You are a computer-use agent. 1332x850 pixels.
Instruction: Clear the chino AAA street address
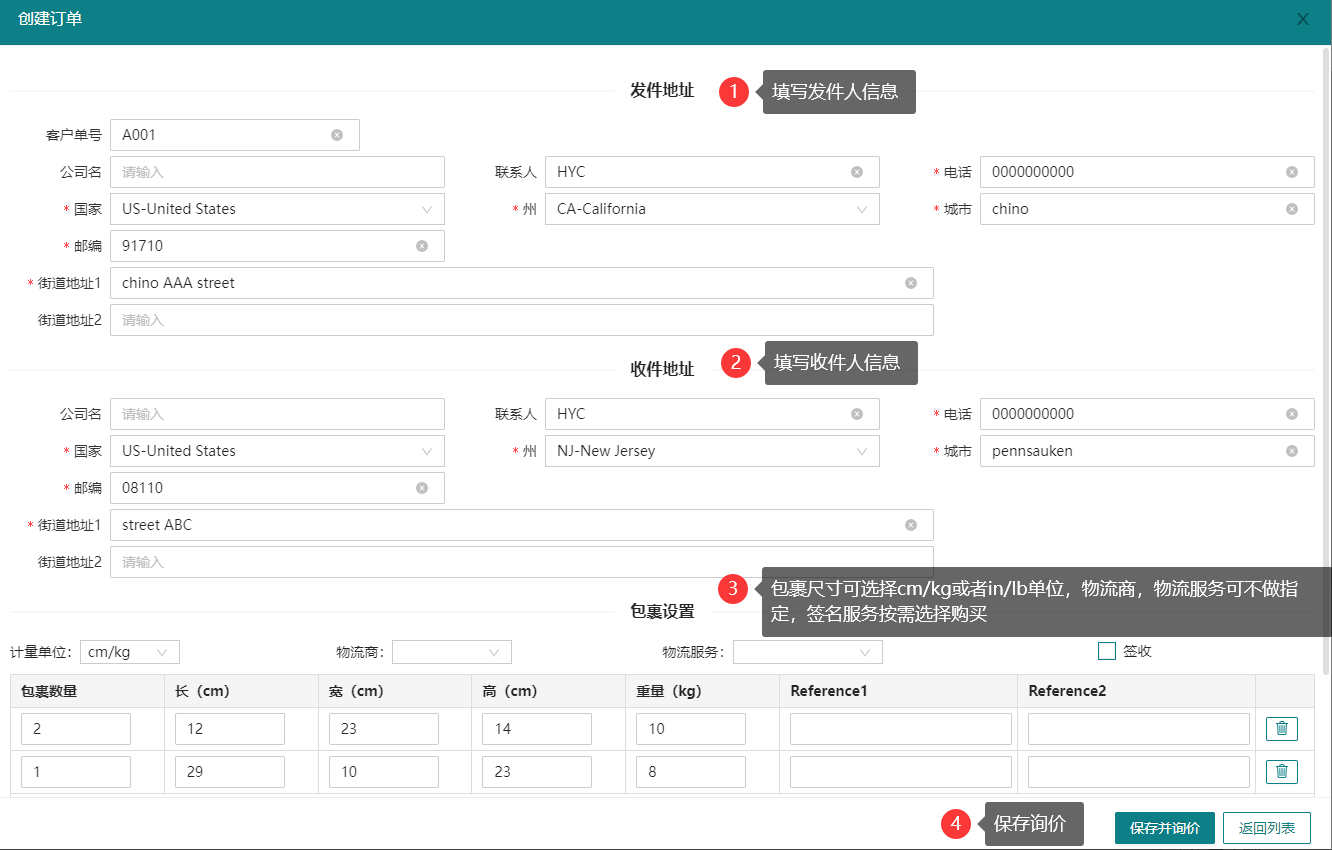911,283
